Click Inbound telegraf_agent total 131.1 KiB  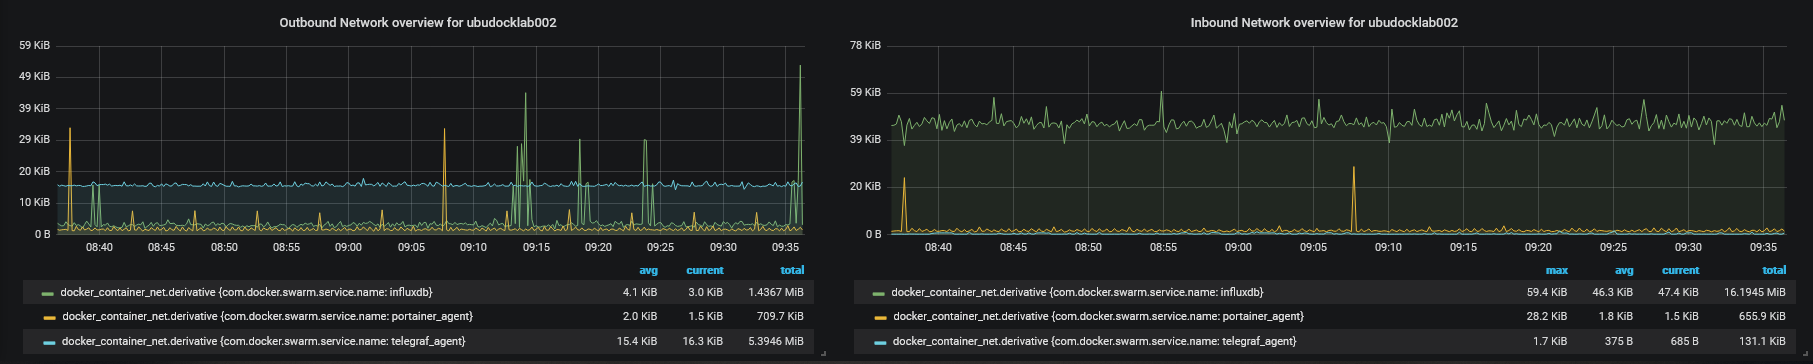(1762, 341)
